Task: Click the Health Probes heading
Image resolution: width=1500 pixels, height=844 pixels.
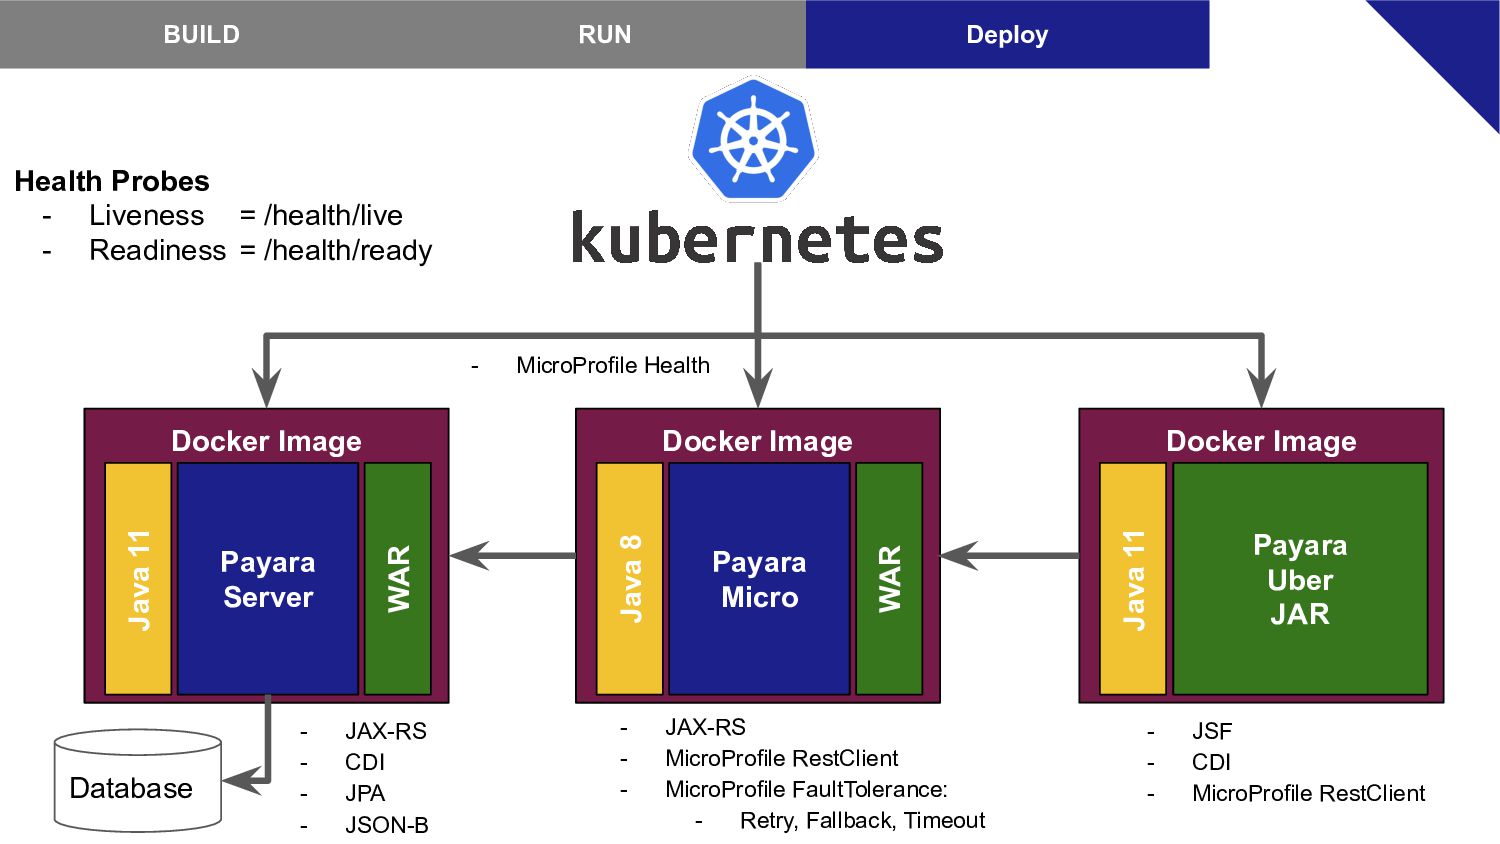Action: (112, 181)
